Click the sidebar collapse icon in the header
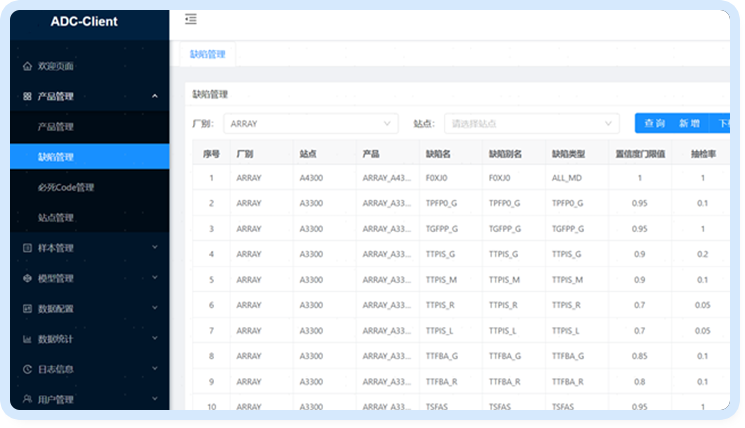The width and height of the screenshot is (745, 428). point(191,19)
